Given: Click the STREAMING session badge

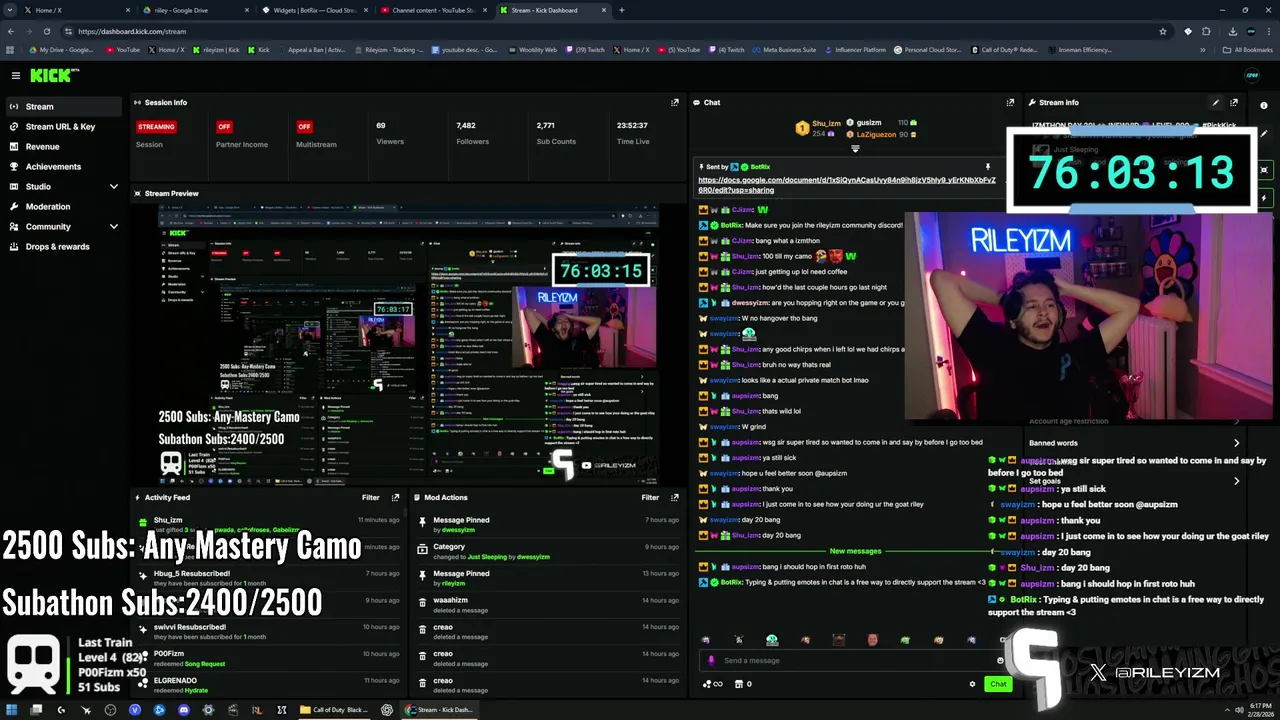Looking at the screenshot, I should 156,126.
